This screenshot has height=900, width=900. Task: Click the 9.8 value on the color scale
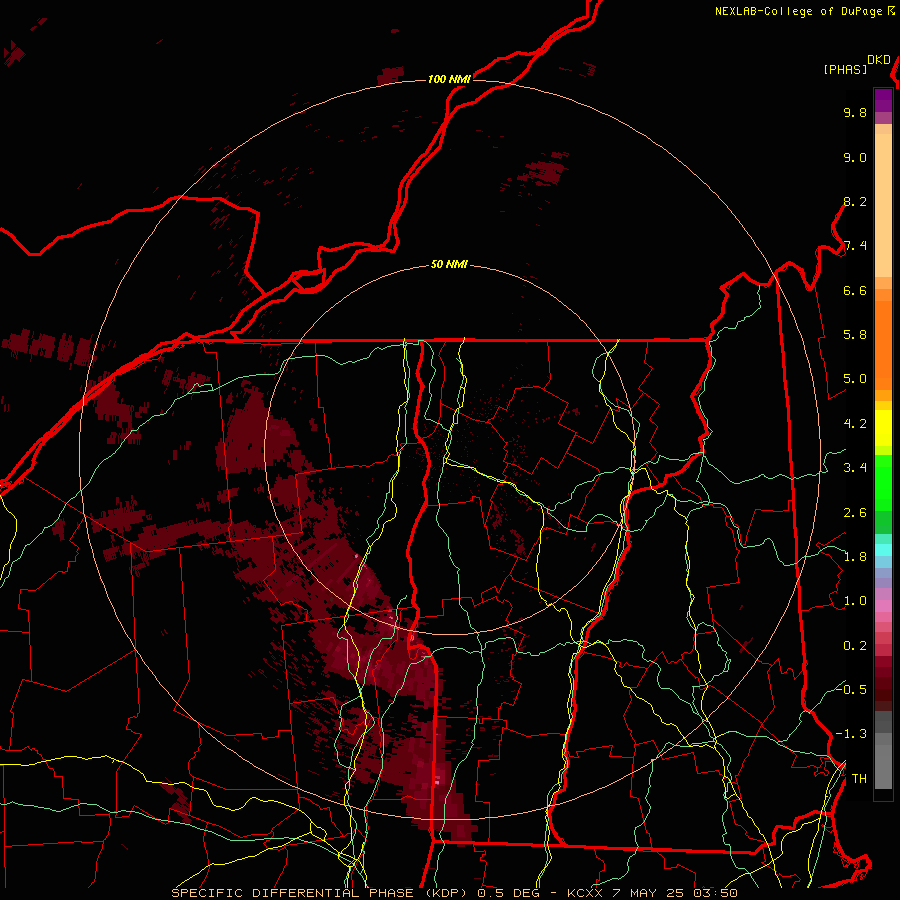[855, 112]
